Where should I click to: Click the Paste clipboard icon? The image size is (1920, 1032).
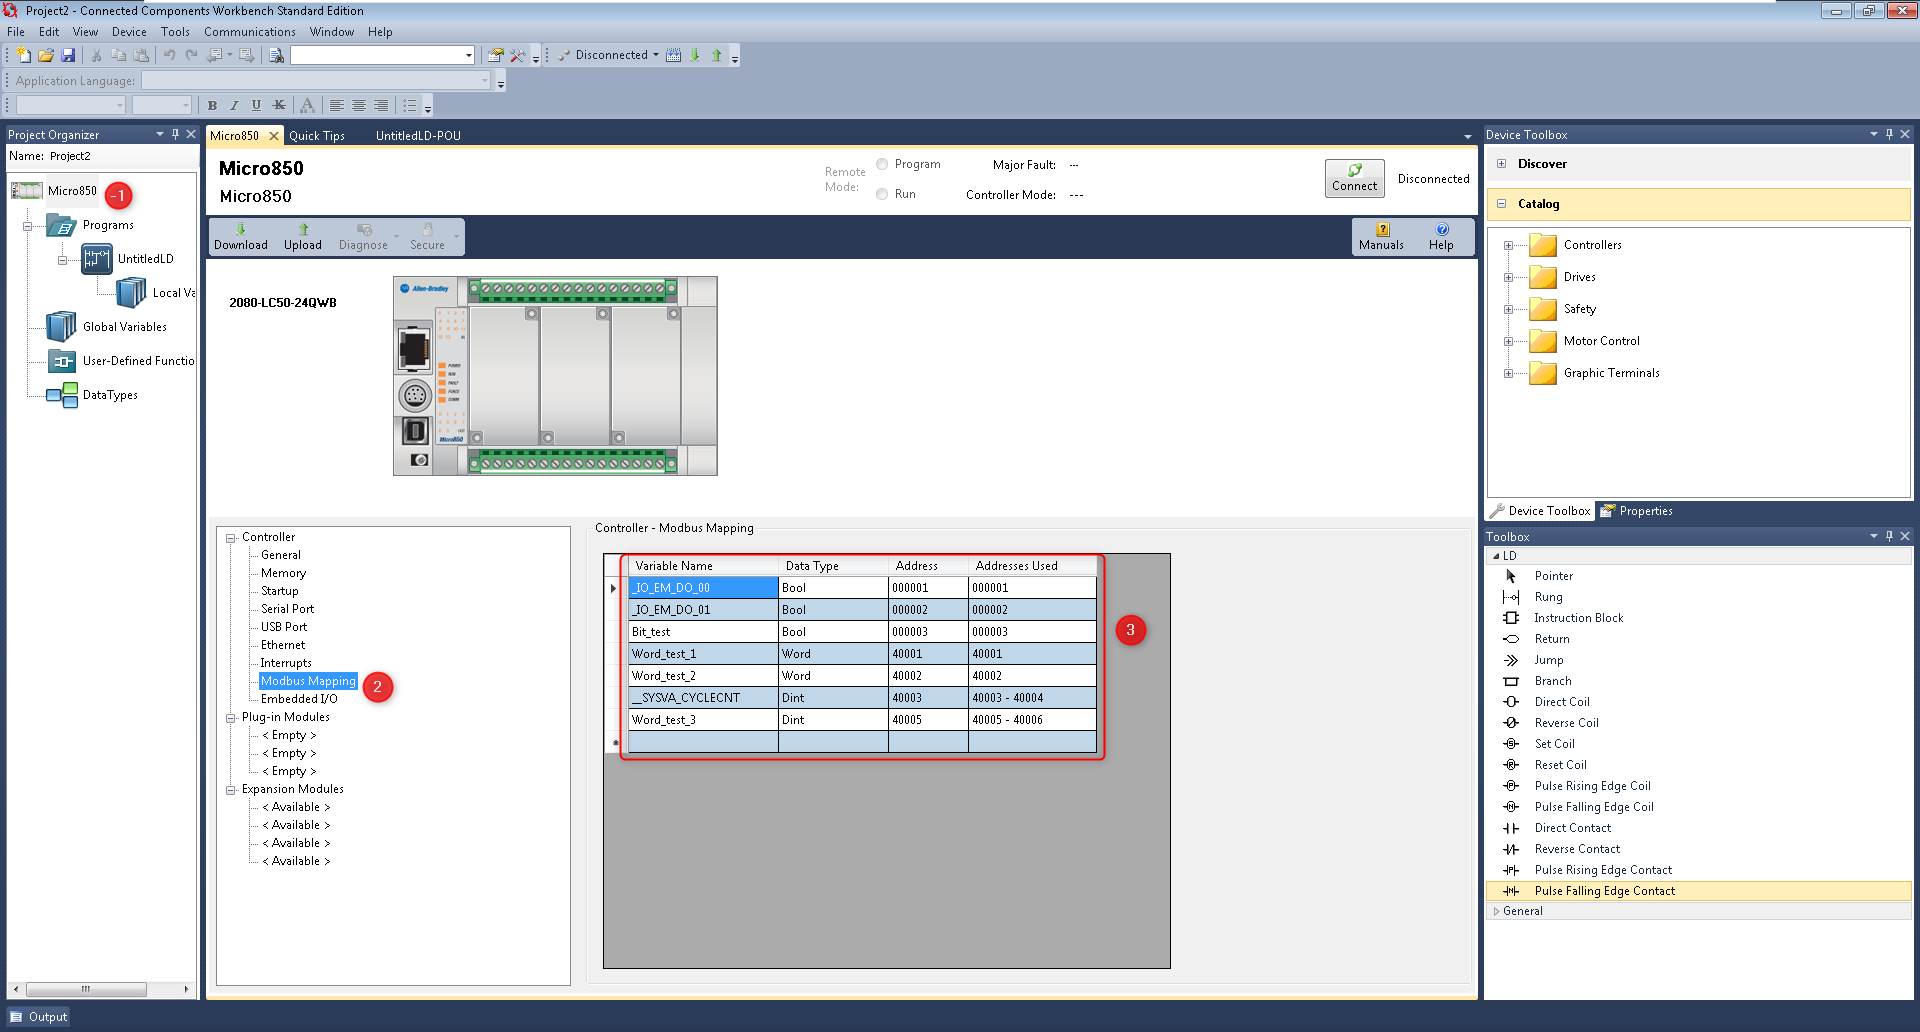point(141,55)
